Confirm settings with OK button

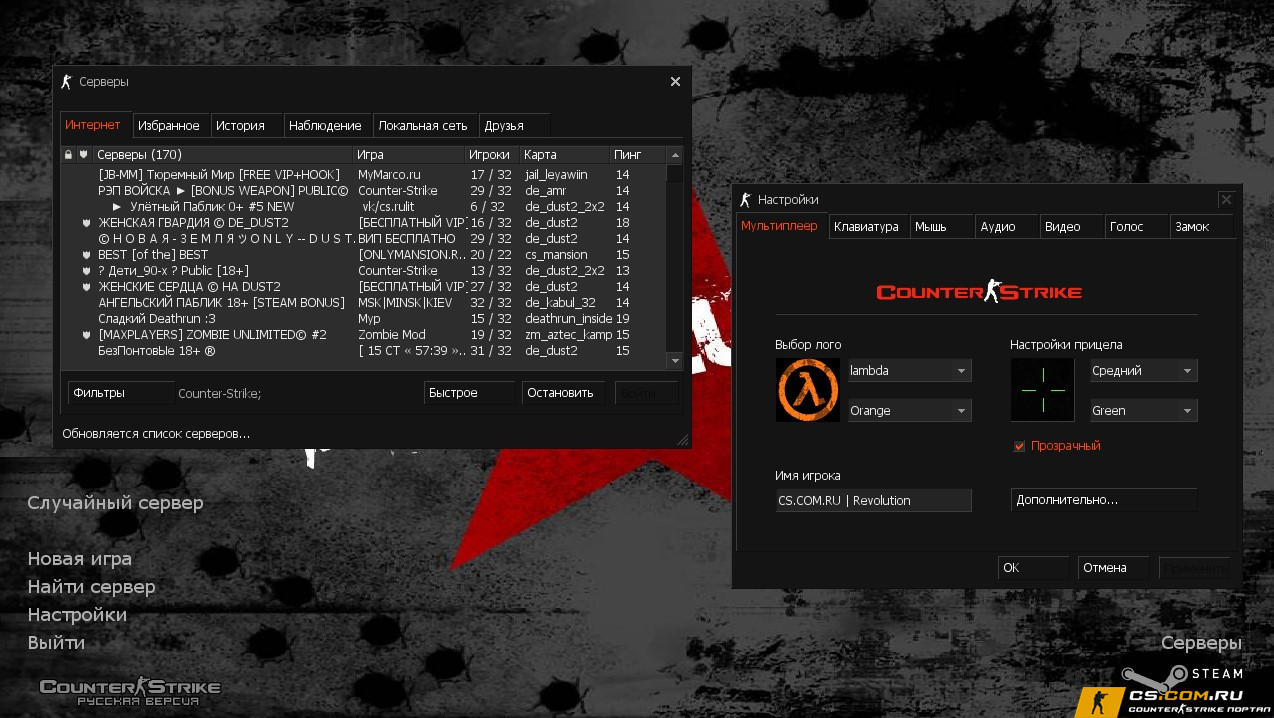tap(1033, 568)
